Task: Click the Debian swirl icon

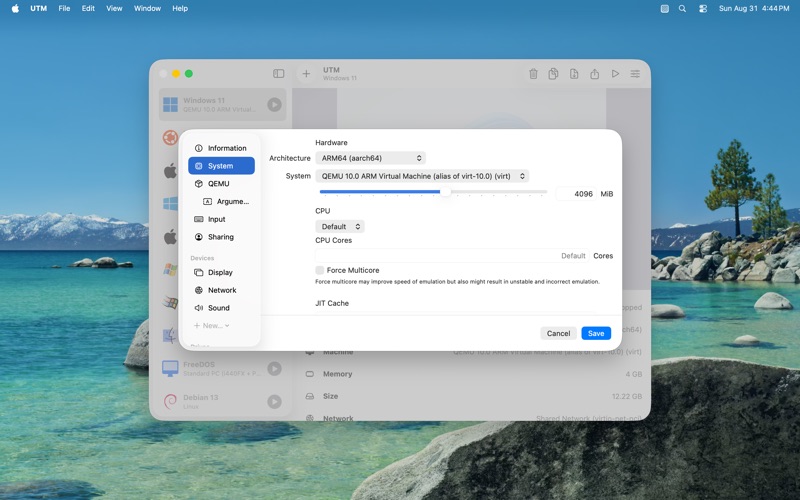Action: pyautogui.click(x=170, y=402)
